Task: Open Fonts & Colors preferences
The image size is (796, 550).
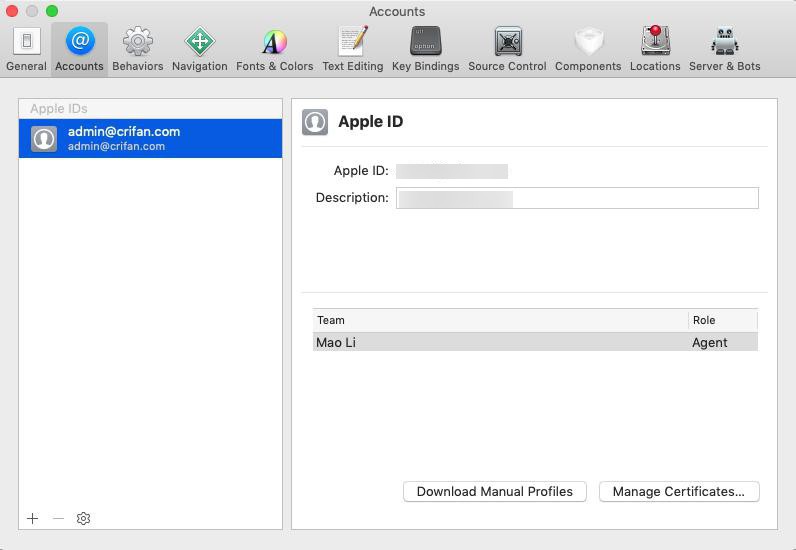Action: tap(275, 49)
